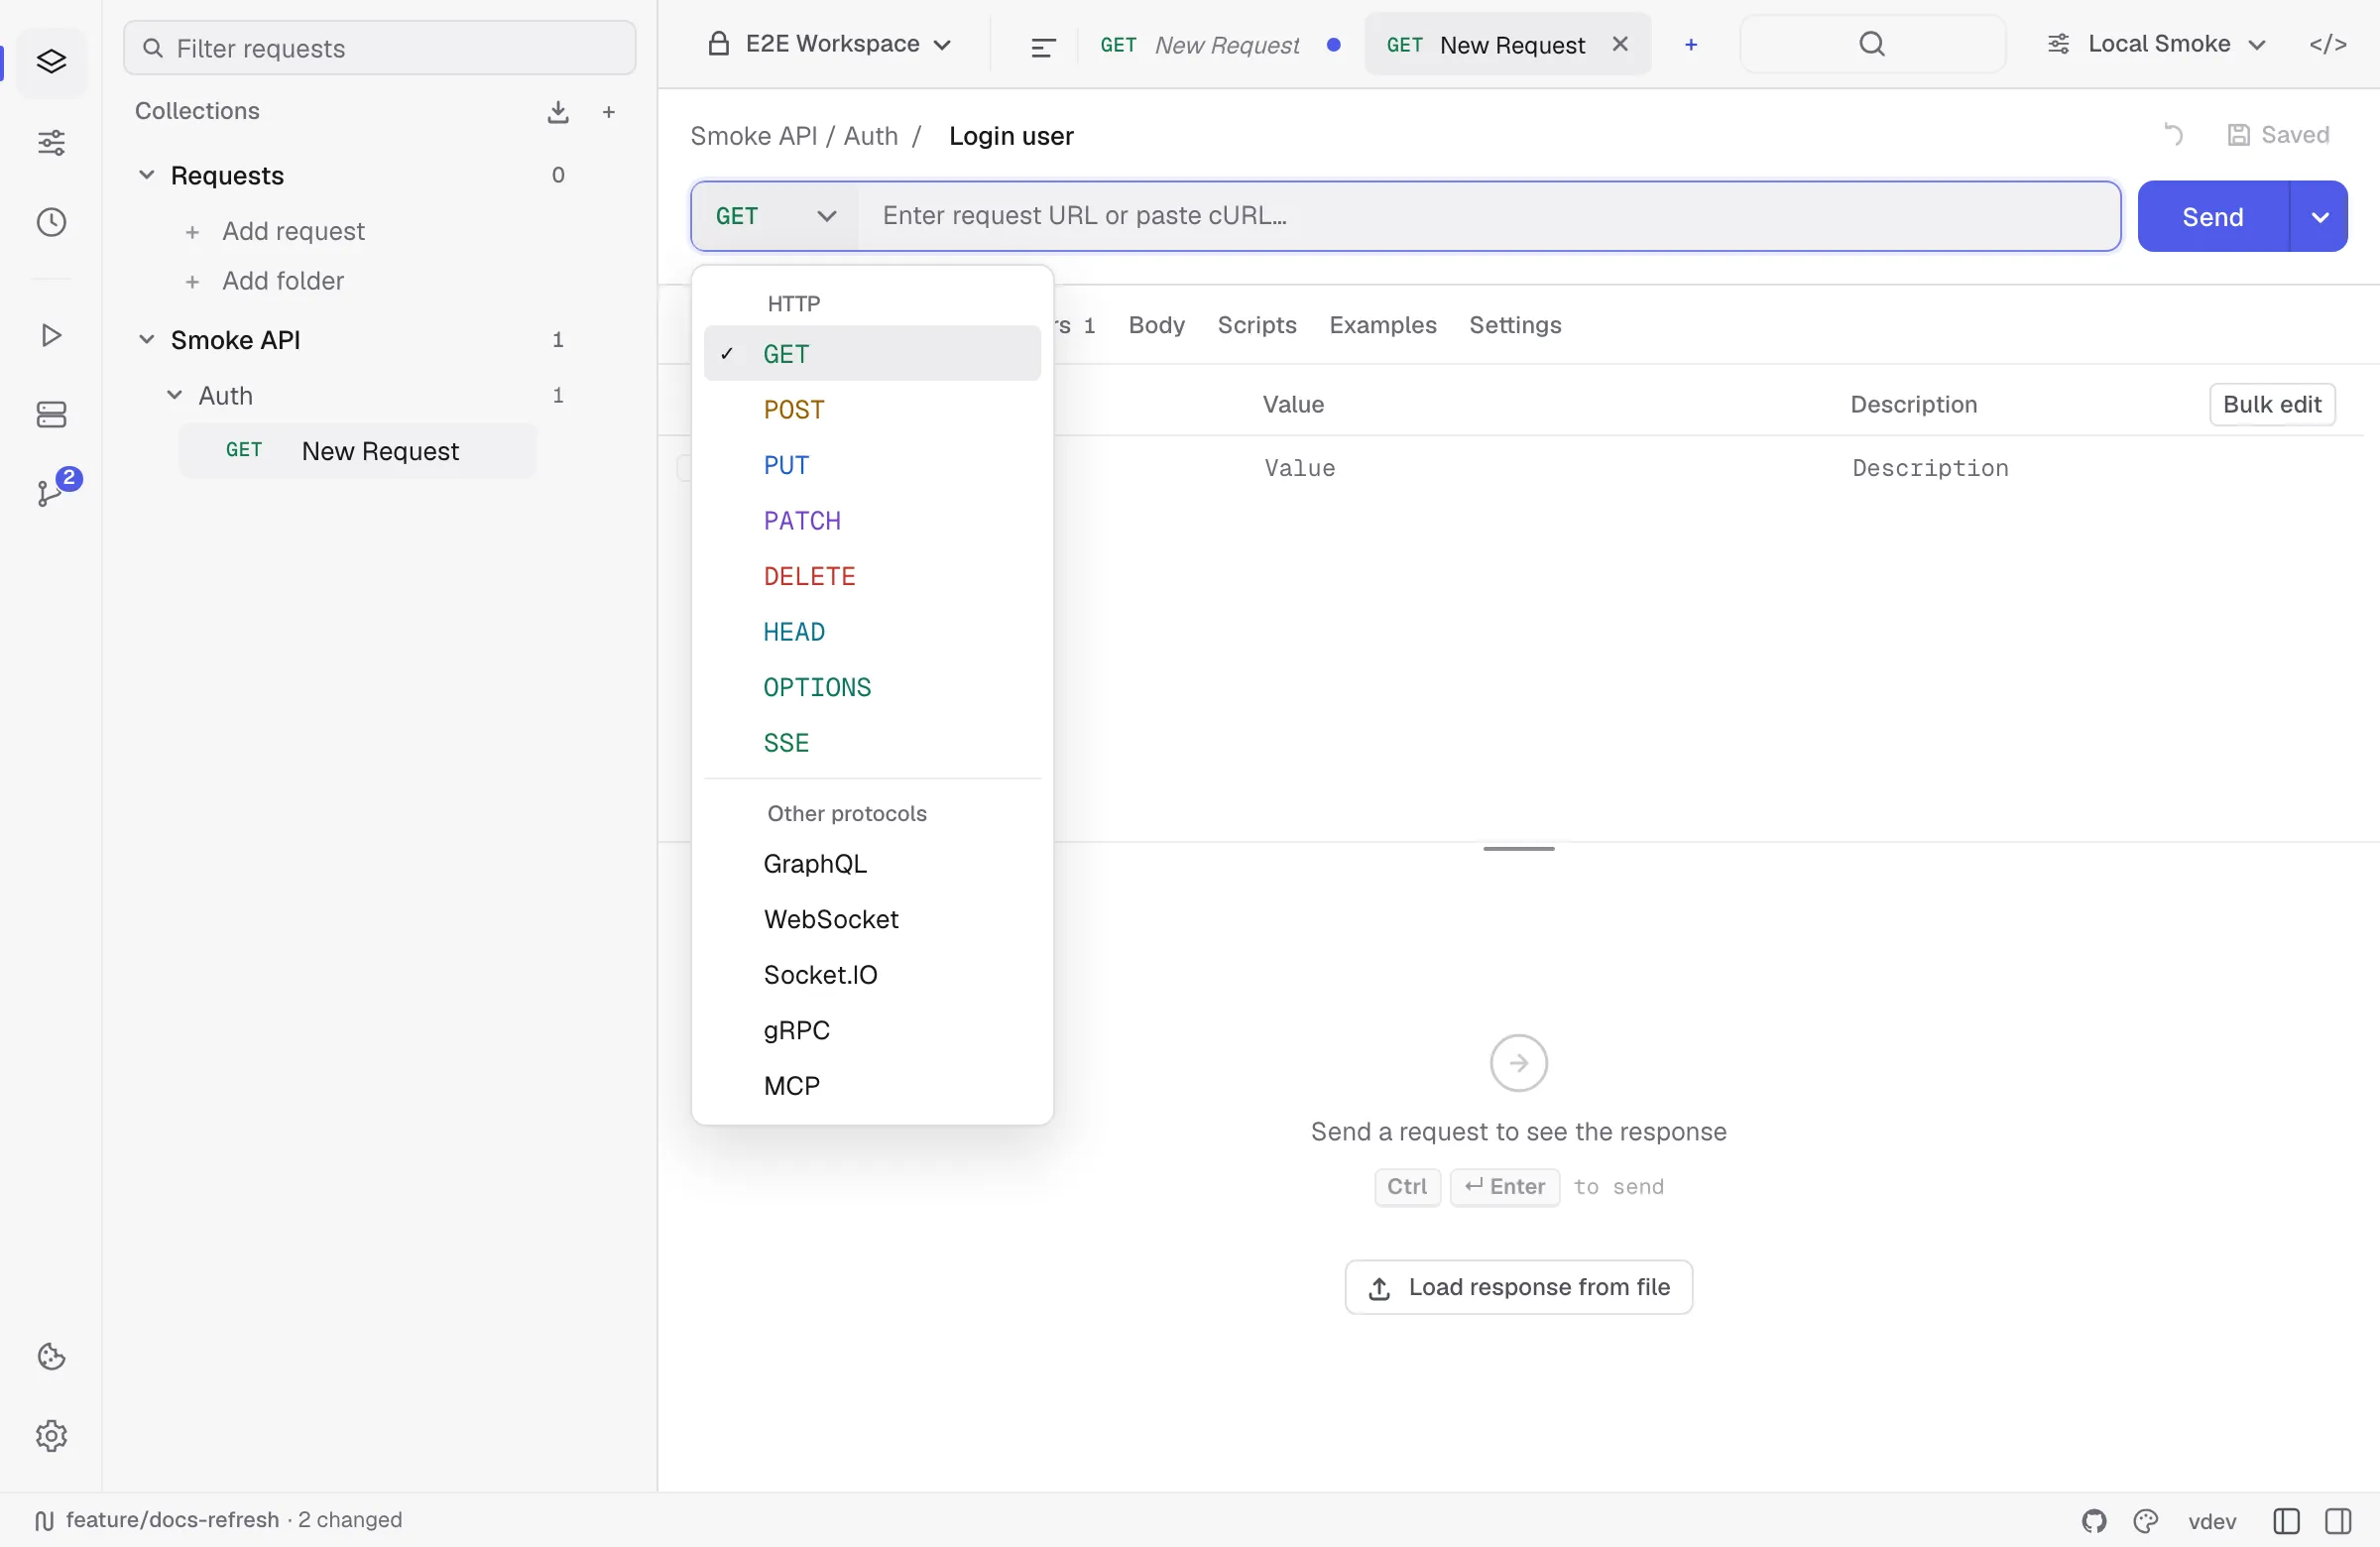Collapse the Smoke API collection
This screenshot has height=1547, width=2380.
tap(146, 340)
